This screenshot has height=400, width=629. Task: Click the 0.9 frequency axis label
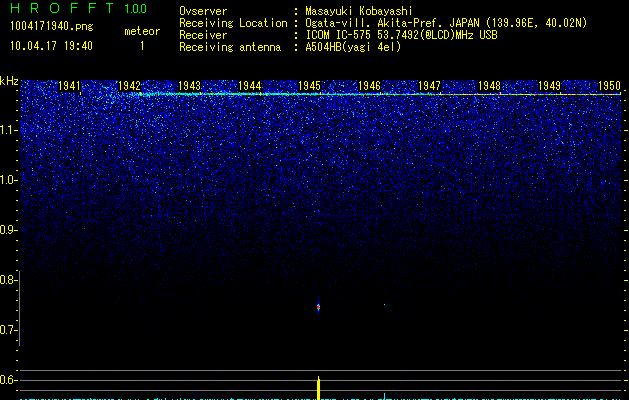tap(8, 230)
